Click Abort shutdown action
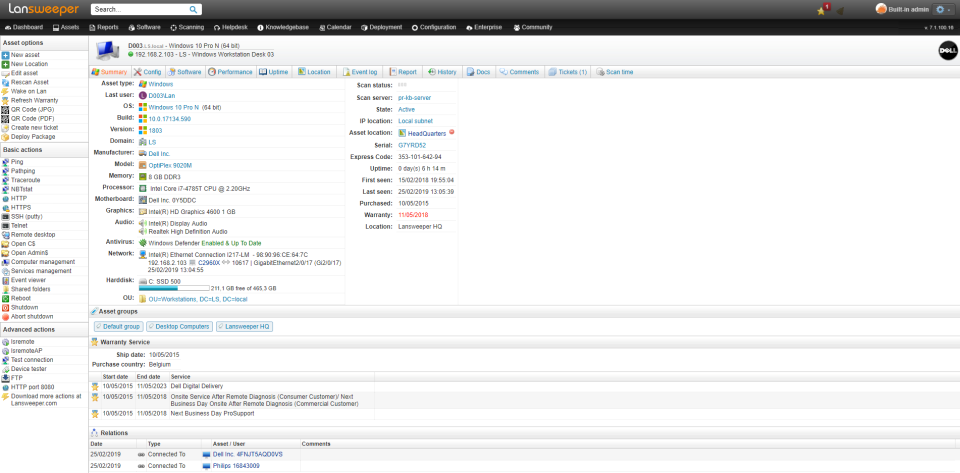This screenshot has height=473, width=960. (32, 316)
